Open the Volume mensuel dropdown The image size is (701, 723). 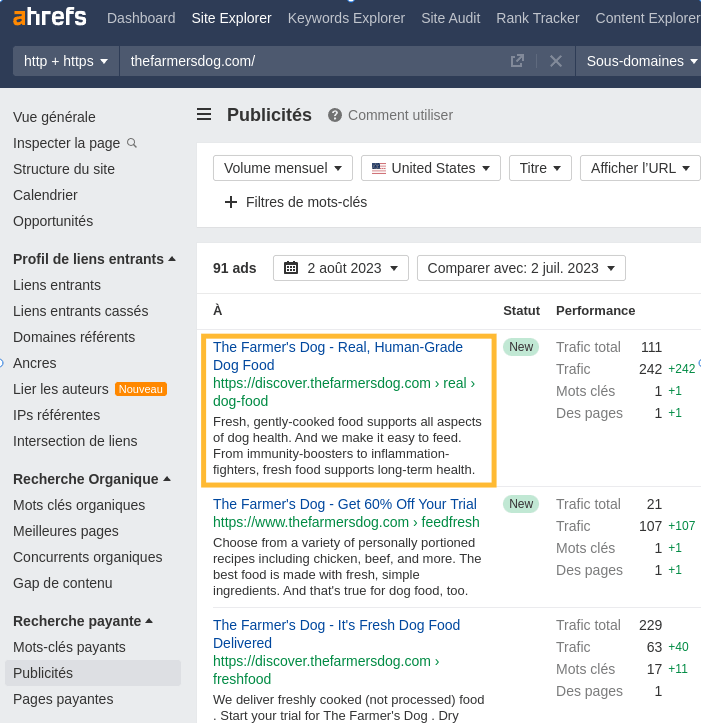pyautogui.click(x=283, y=168)
